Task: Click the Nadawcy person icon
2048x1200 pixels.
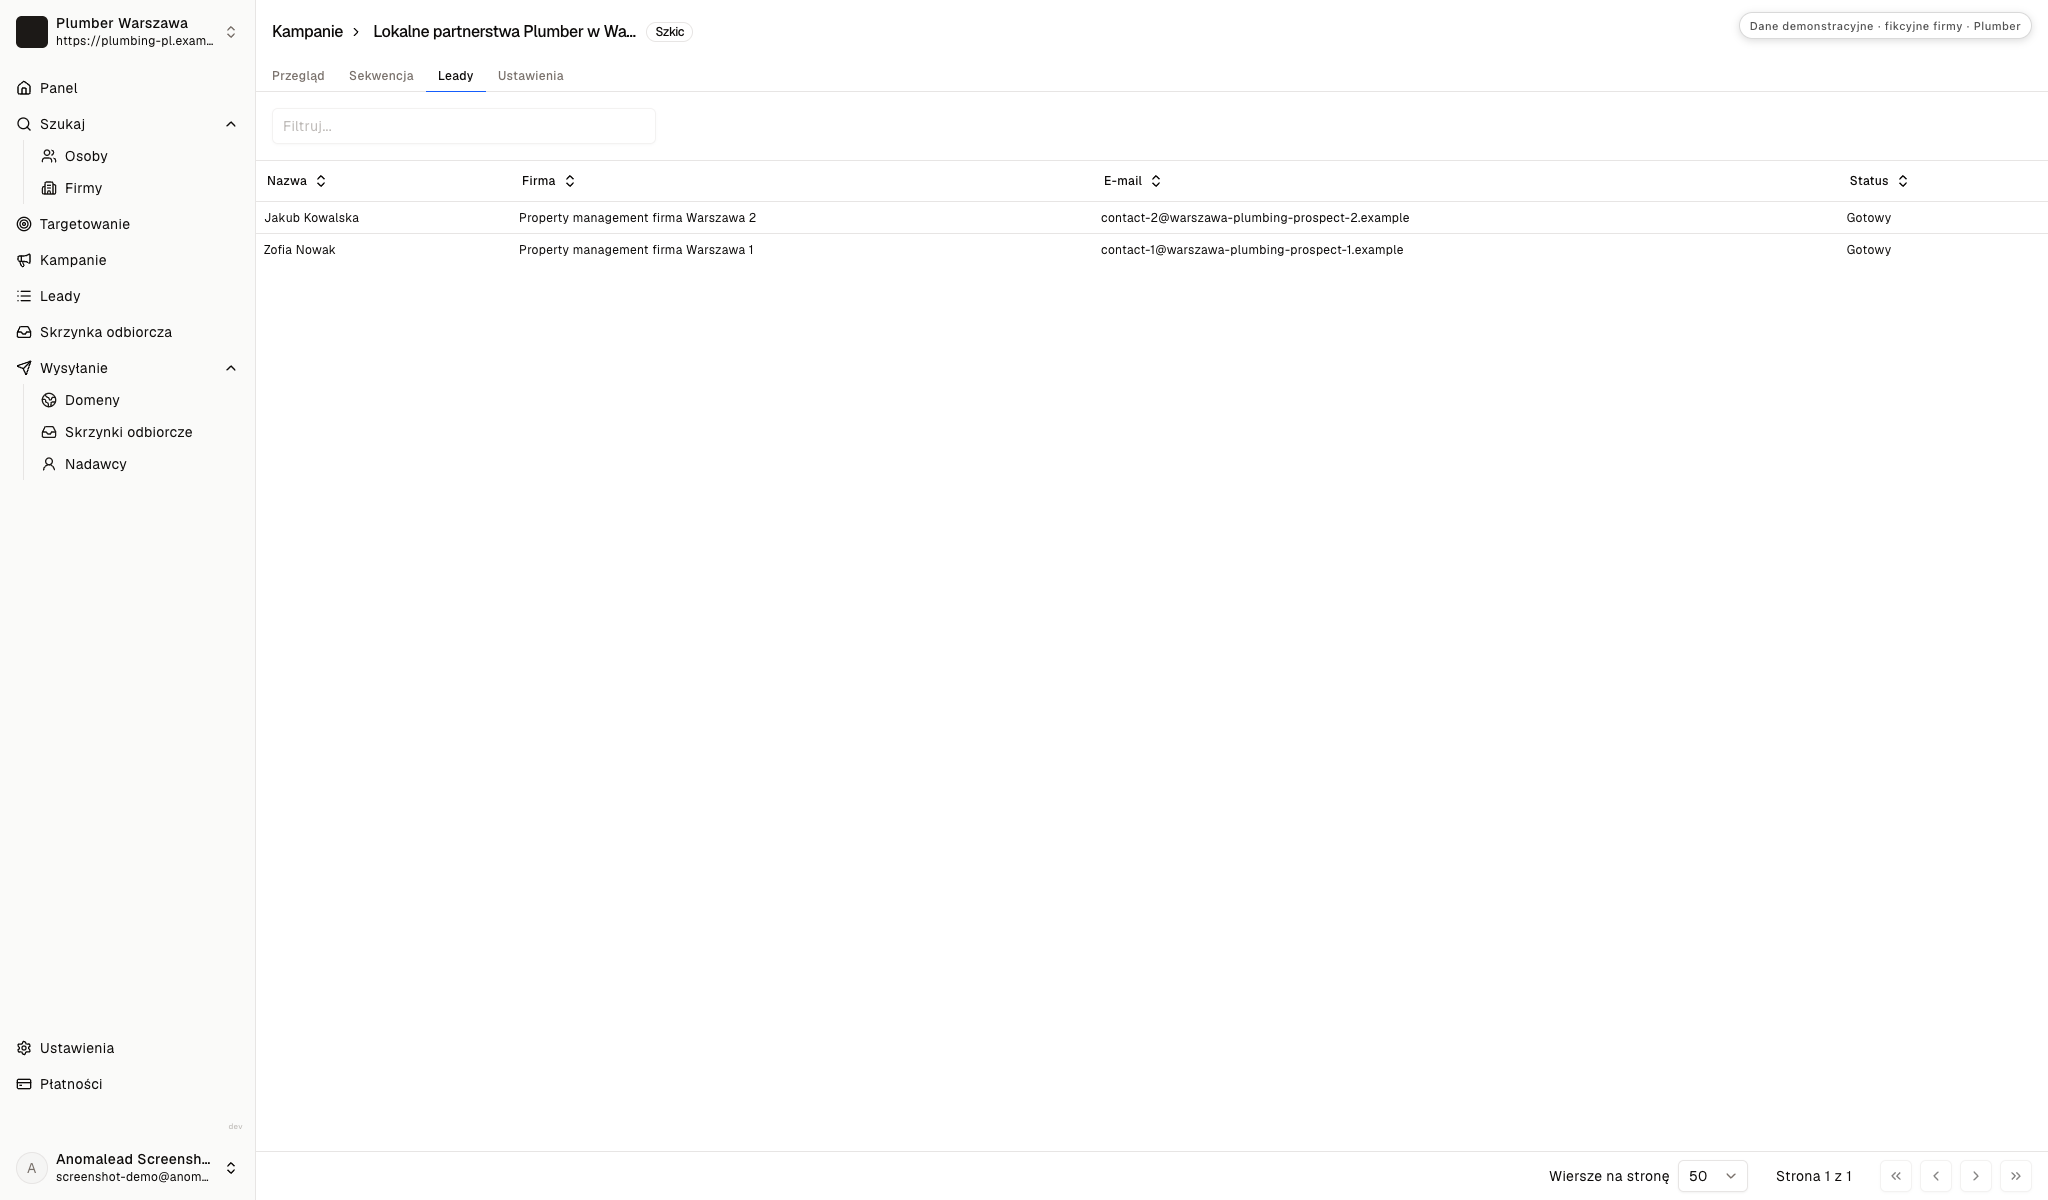Action: point(49,464)
